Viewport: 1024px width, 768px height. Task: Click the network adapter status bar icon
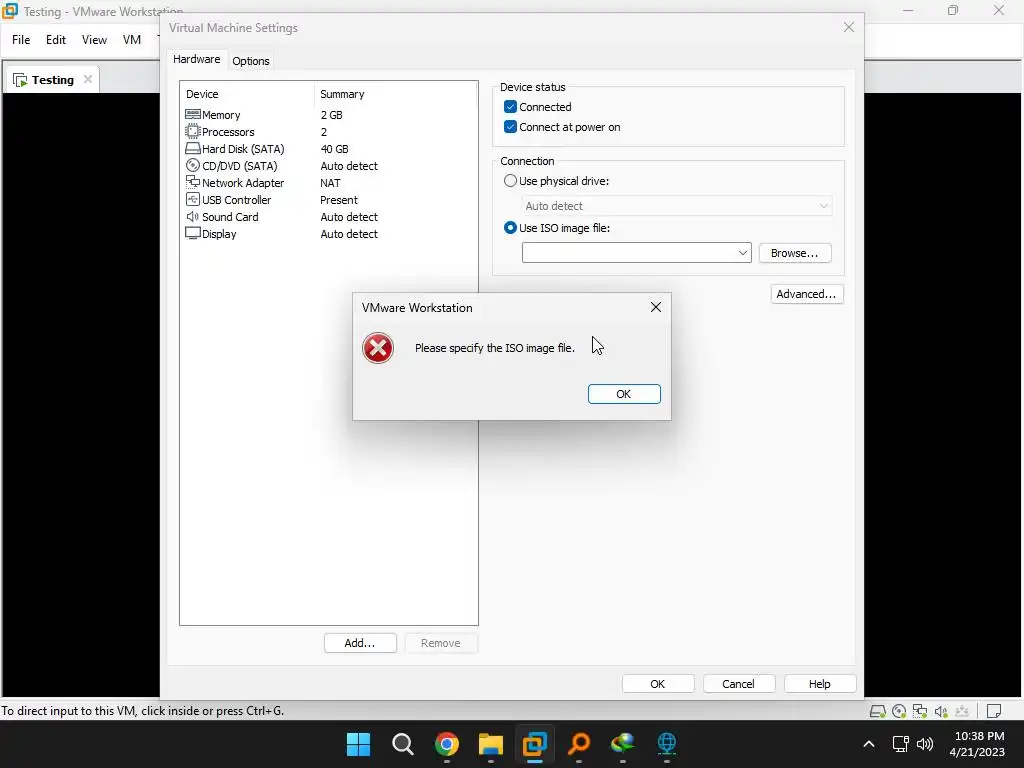click(x=920, y=711)
